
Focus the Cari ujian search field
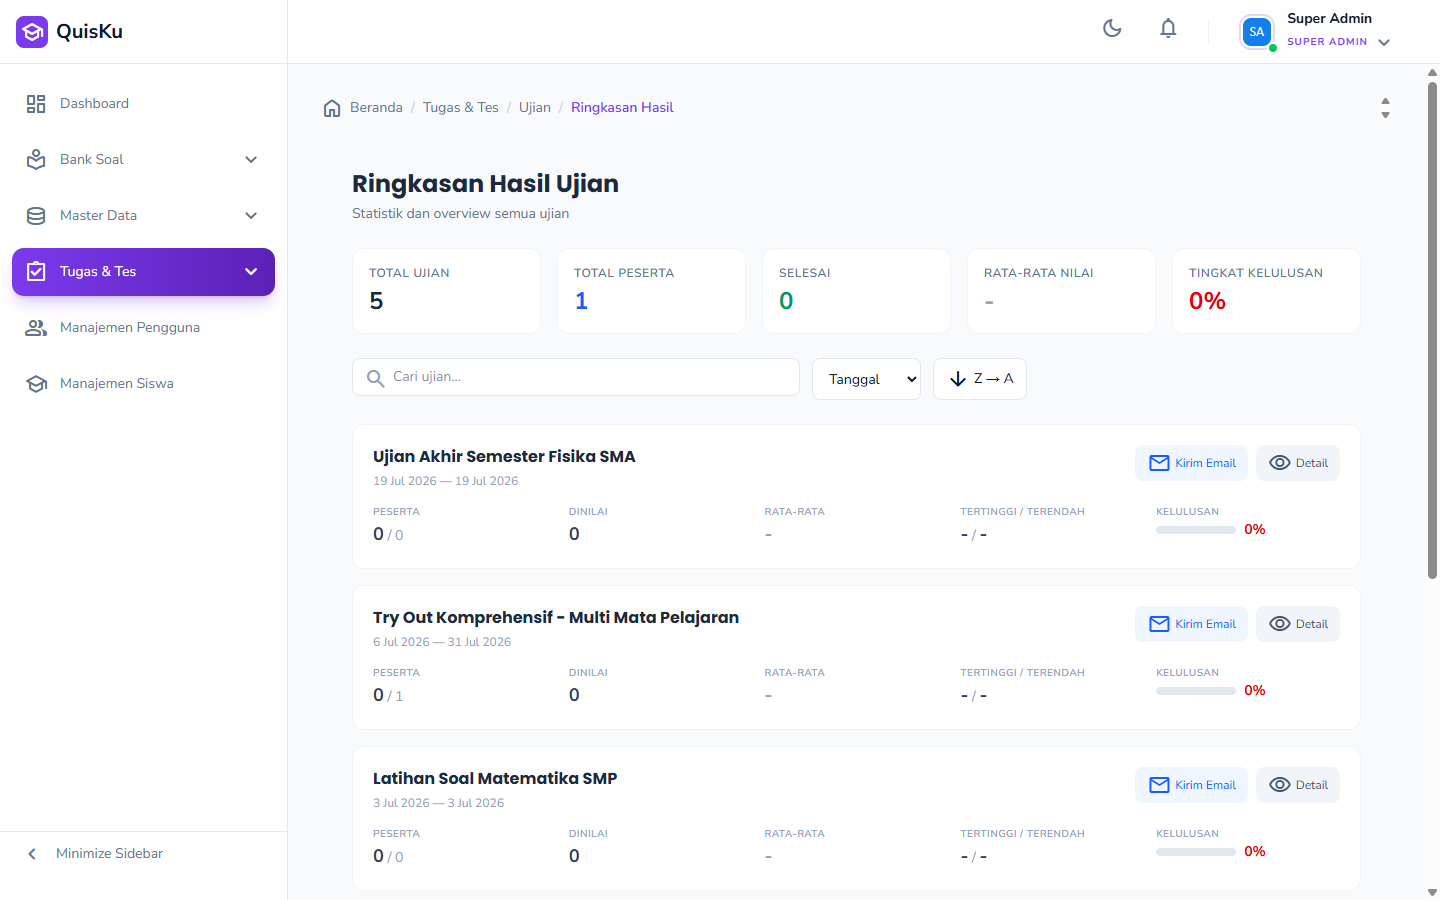(576, 377)
